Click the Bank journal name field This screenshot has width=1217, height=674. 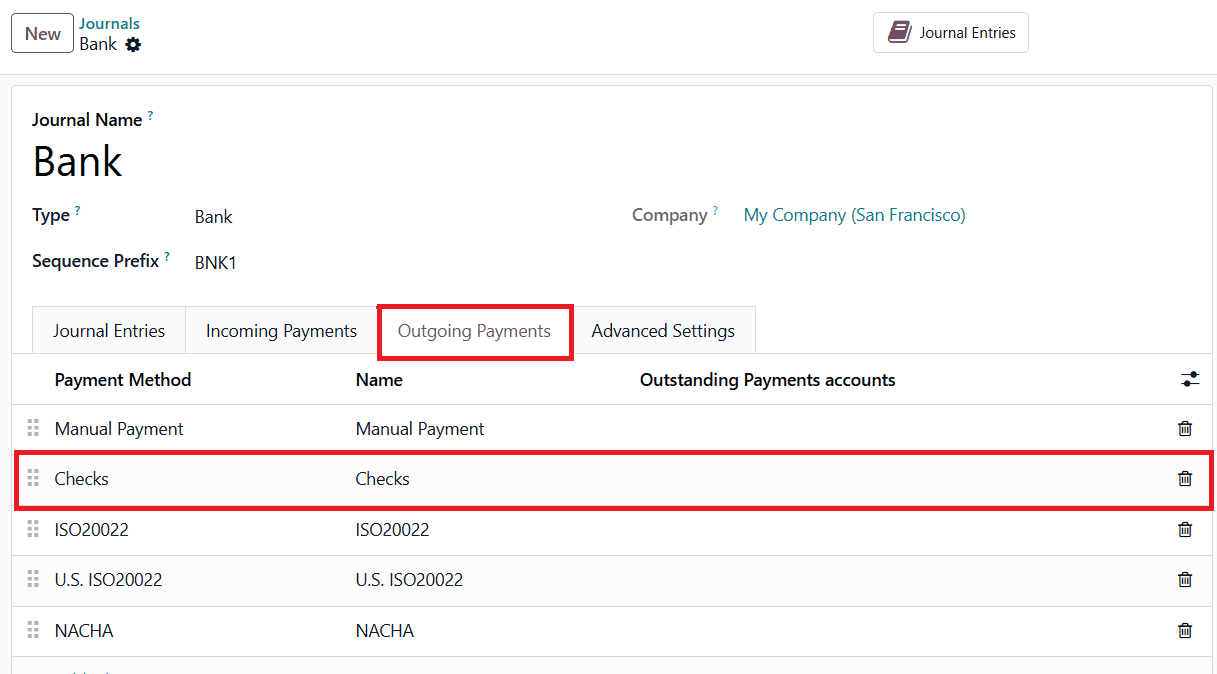[x=78, y=161]
